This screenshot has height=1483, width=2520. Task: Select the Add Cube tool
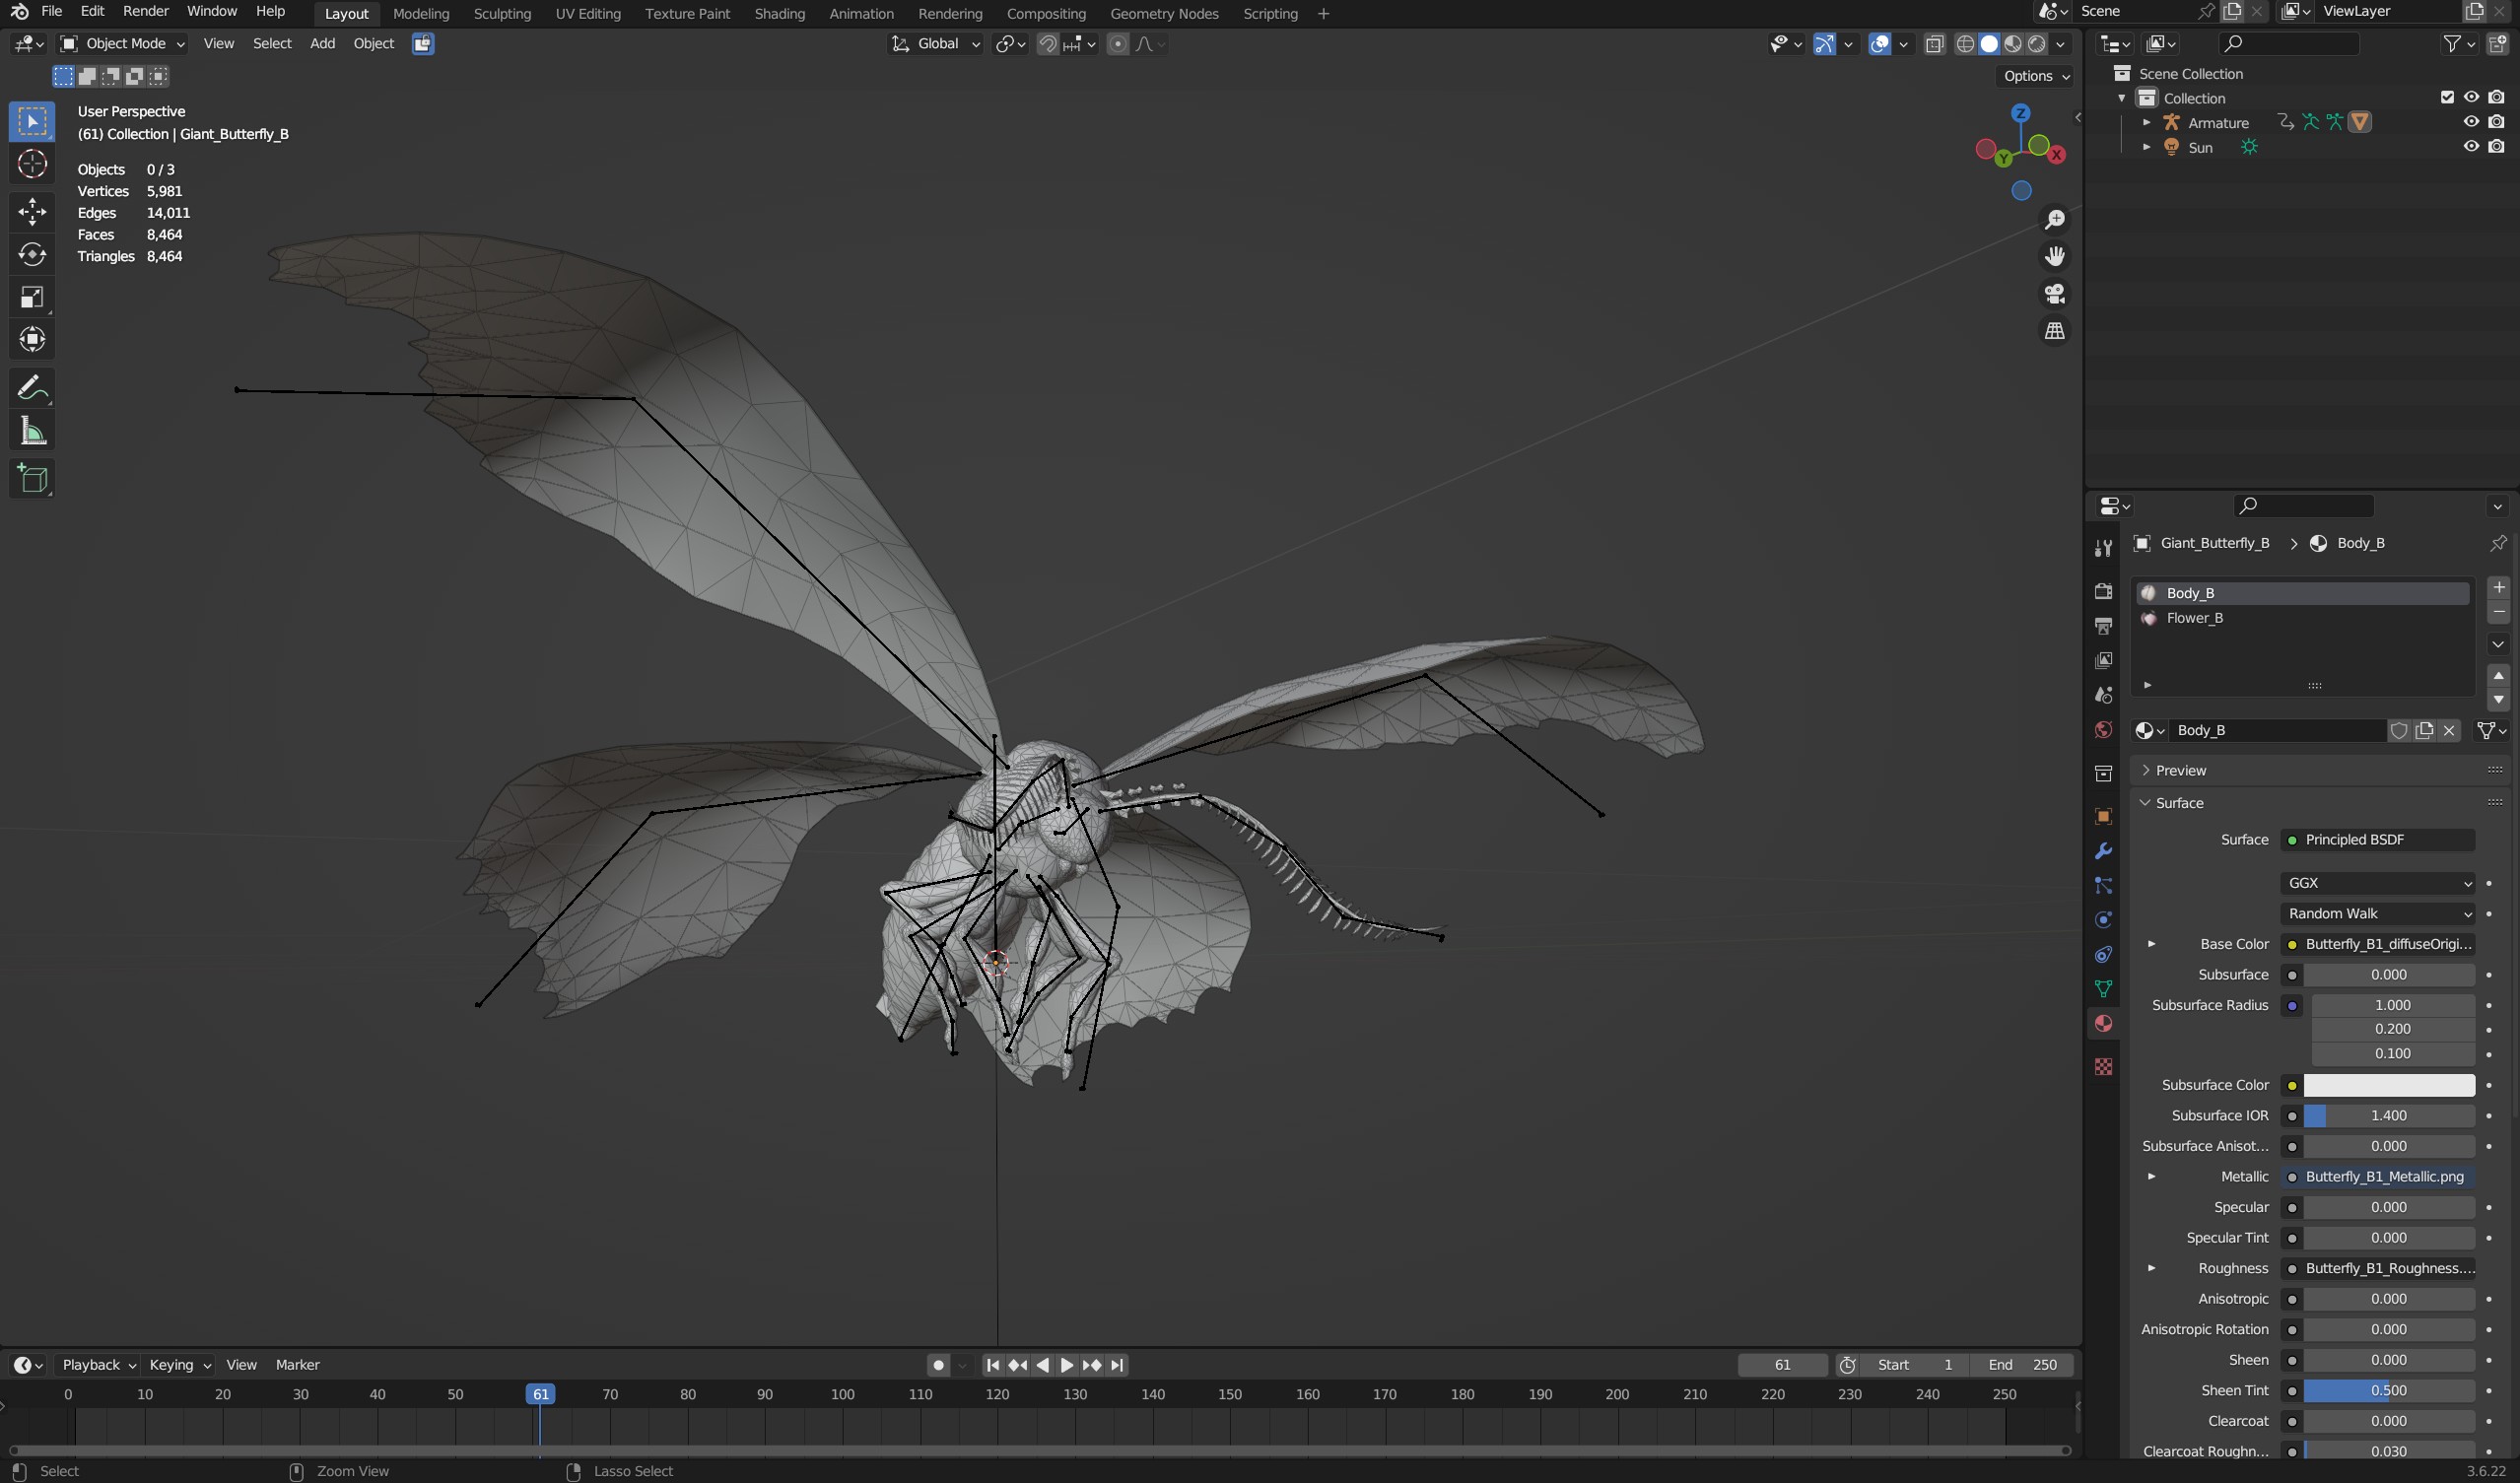tap(32, 479)
